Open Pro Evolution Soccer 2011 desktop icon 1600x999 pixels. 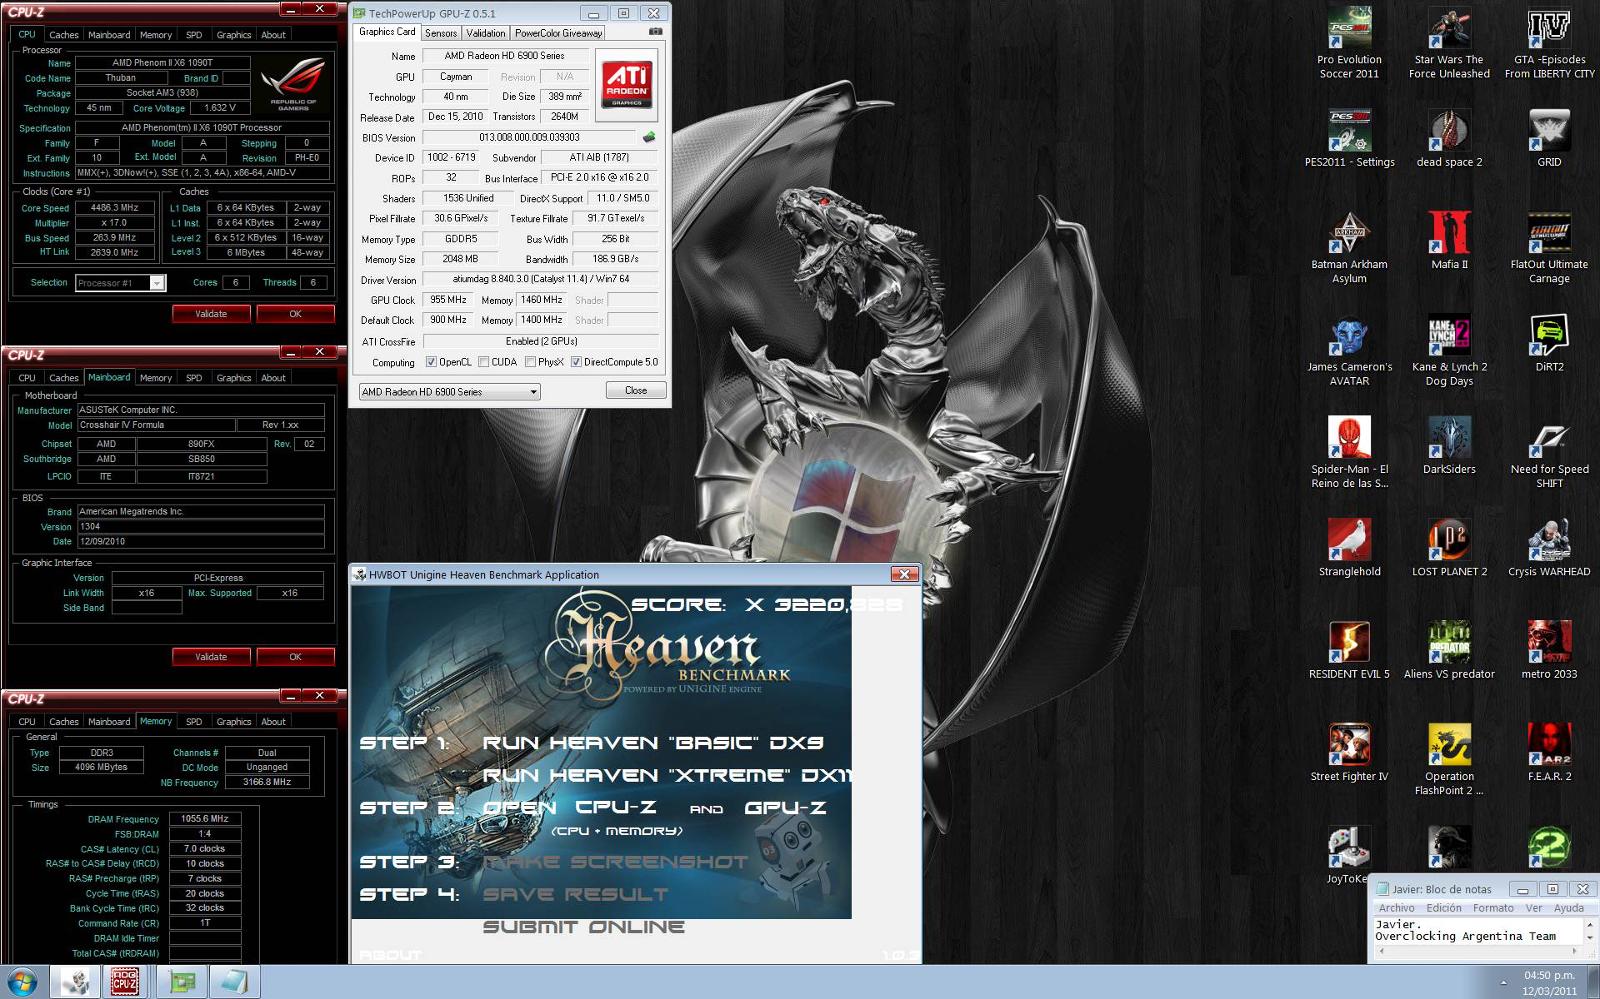point(1349,44)
